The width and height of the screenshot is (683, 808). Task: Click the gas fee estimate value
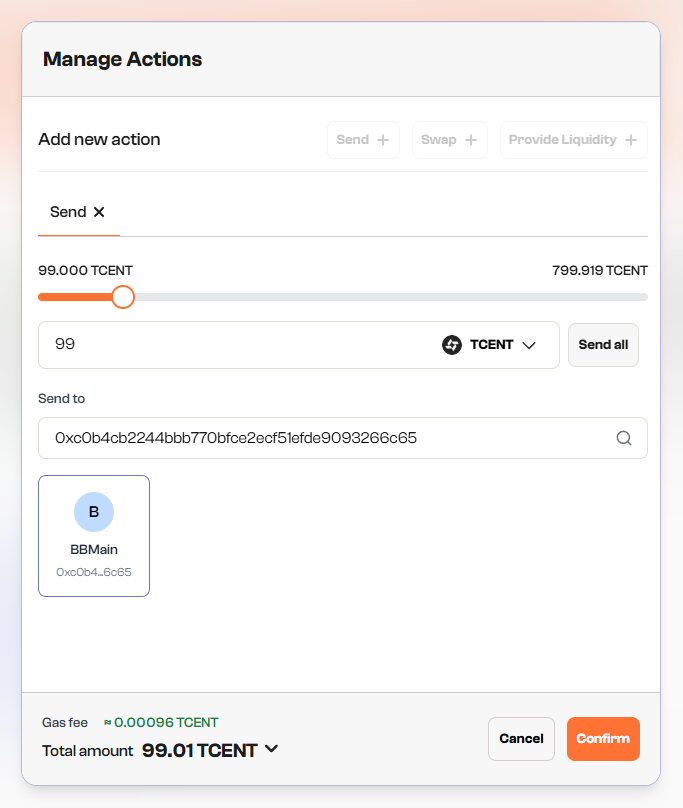(161, 722)
